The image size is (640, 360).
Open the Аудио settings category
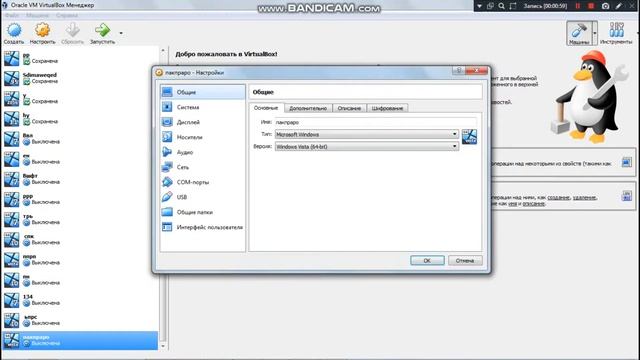click(203, 152)
